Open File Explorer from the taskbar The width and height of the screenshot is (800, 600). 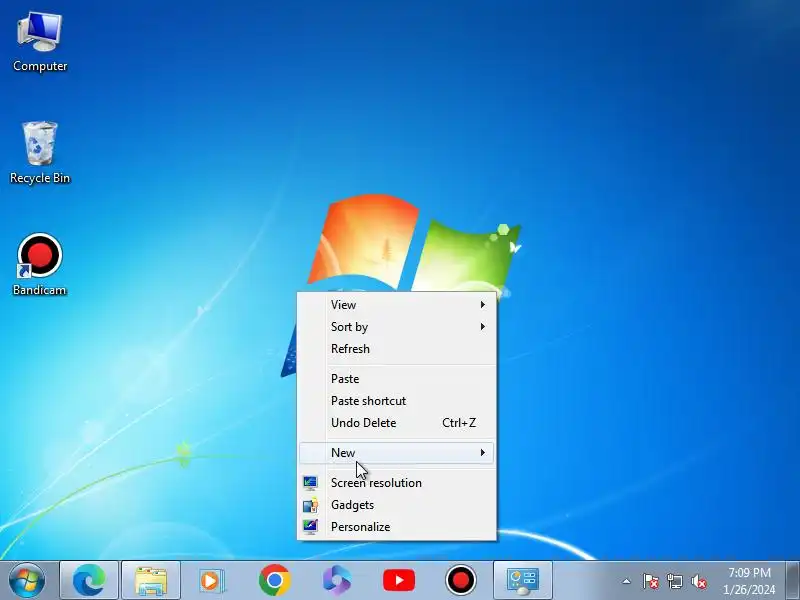pyautogui.click(x=151, y=580)
